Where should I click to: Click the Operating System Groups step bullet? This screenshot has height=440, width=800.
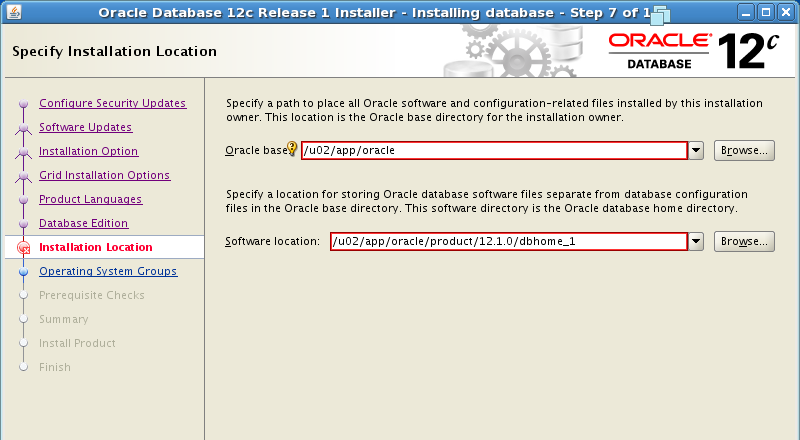[23, 272]
